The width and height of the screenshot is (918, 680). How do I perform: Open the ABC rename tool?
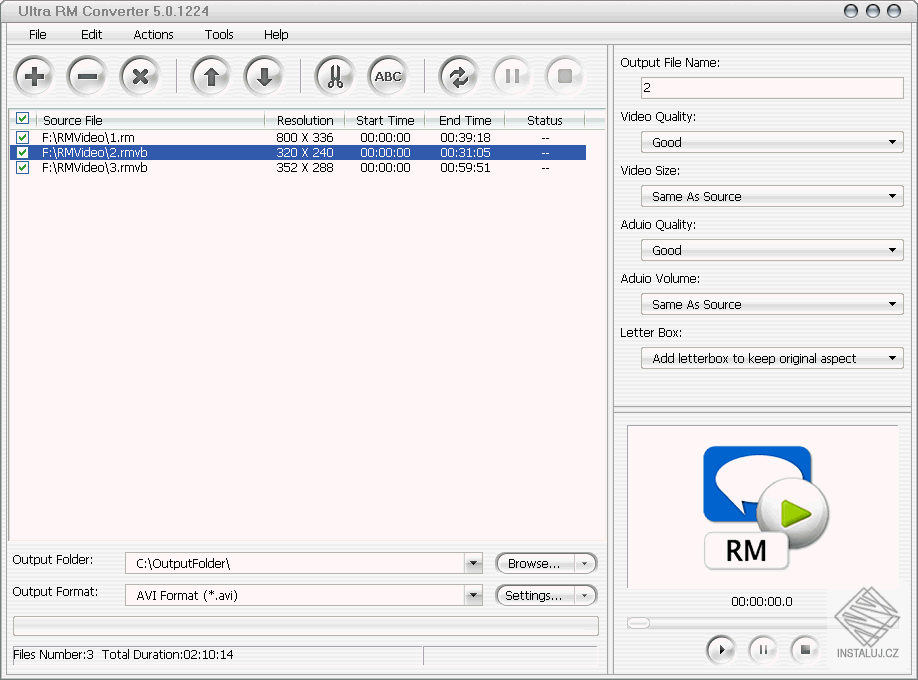pos(387,75)
